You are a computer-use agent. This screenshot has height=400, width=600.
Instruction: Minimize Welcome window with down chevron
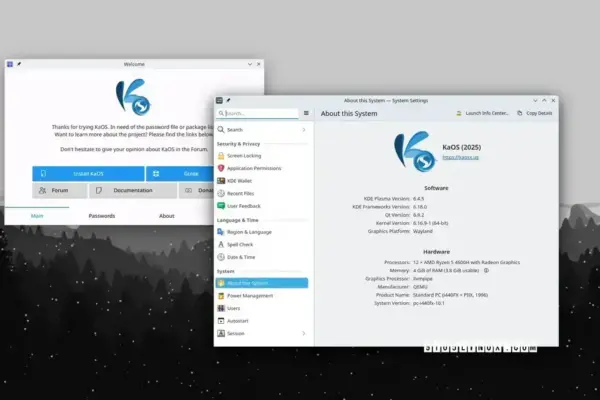click(250, 64)
